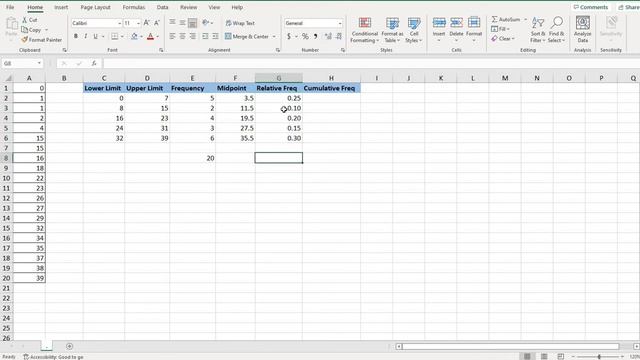Toggle Middle Align
This screenshot has width=640, height=360.
182,23
